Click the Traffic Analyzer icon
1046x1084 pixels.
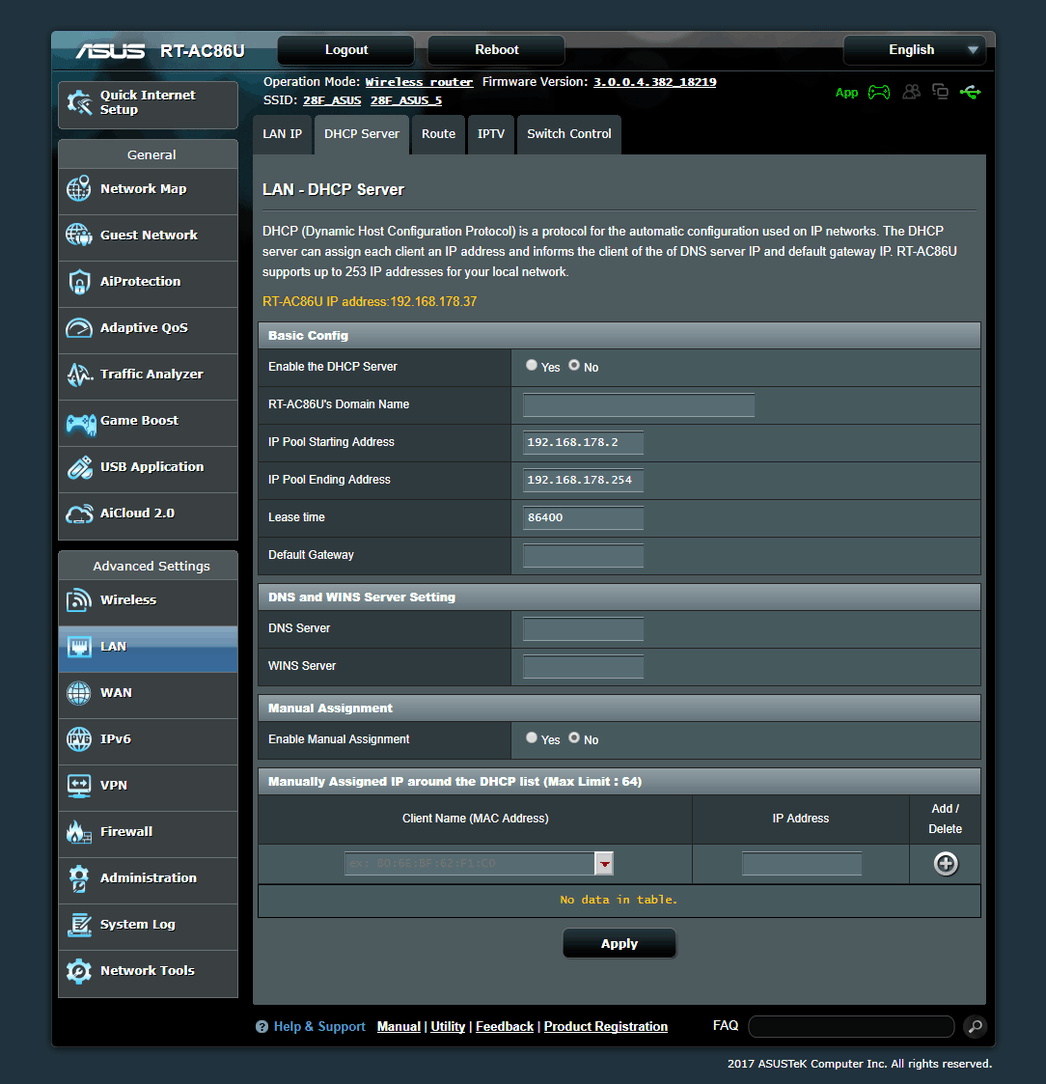coord(80,374)
